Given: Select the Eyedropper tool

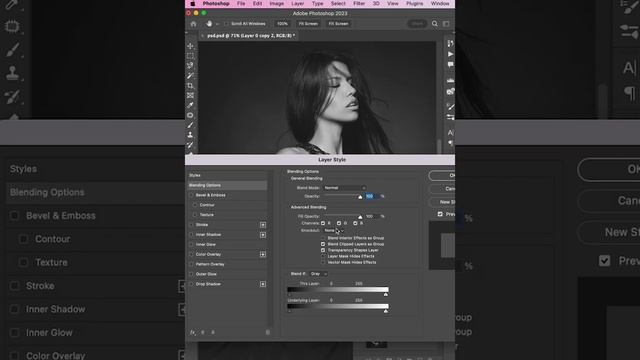Looking at the screenshot, I should click(190, 105).
